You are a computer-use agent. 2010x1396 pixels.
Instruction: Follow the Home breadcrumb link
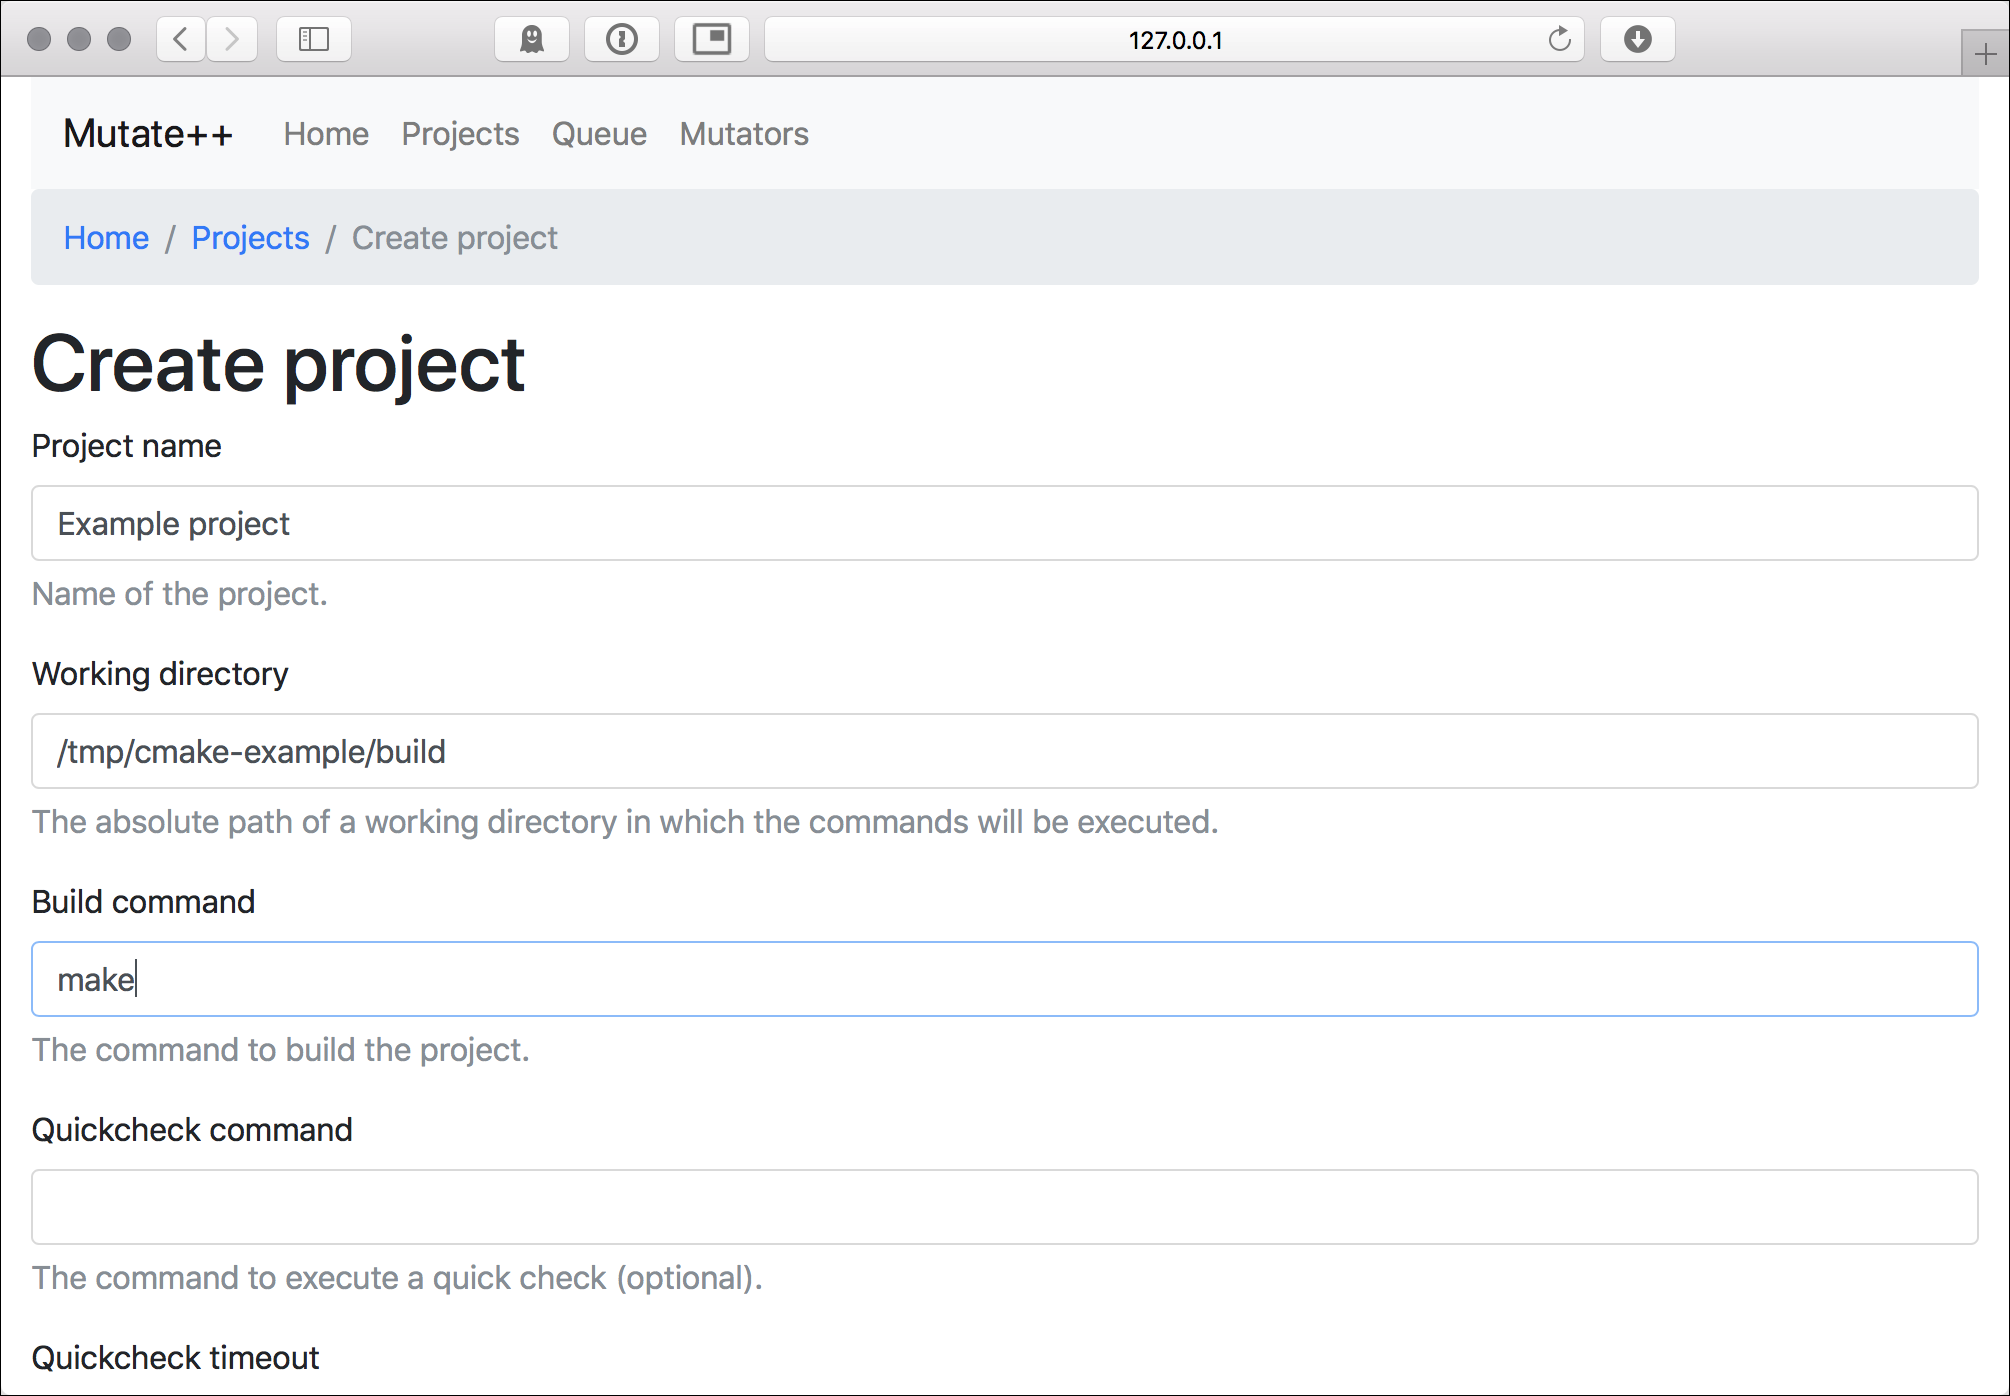click(x=106, y=238)
